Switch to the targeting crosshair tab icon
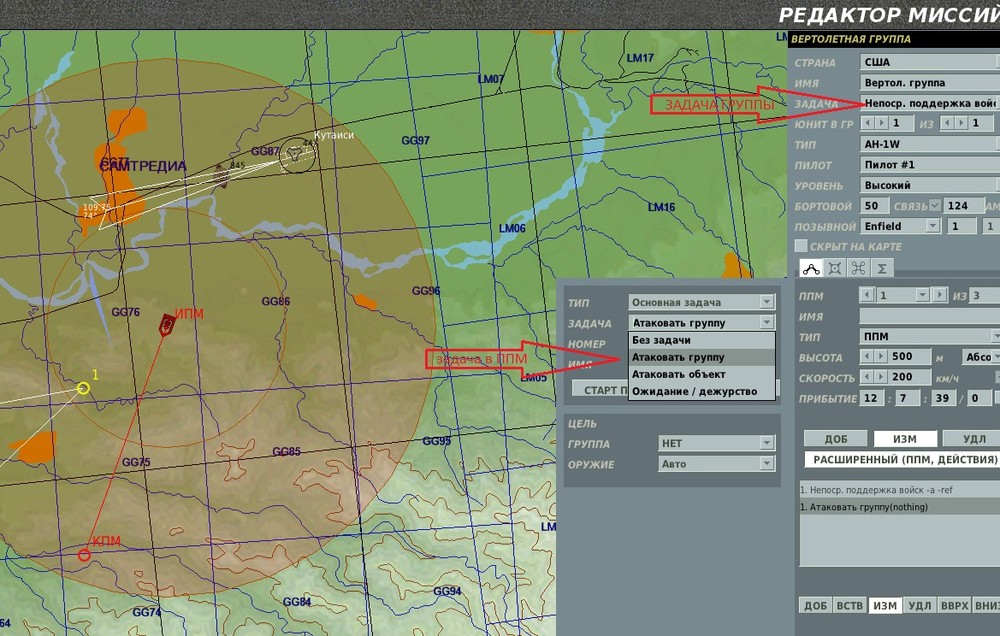Image resolution: width=1000 pixels, height=636 pixels. [834, 268]
